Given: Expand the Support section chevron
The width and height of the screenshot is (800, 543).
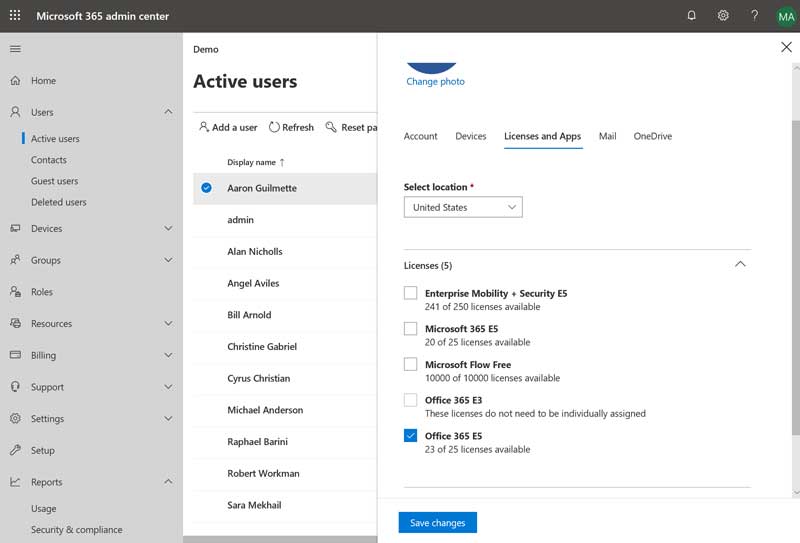Looking at the screenshot, I should (168, 386).
